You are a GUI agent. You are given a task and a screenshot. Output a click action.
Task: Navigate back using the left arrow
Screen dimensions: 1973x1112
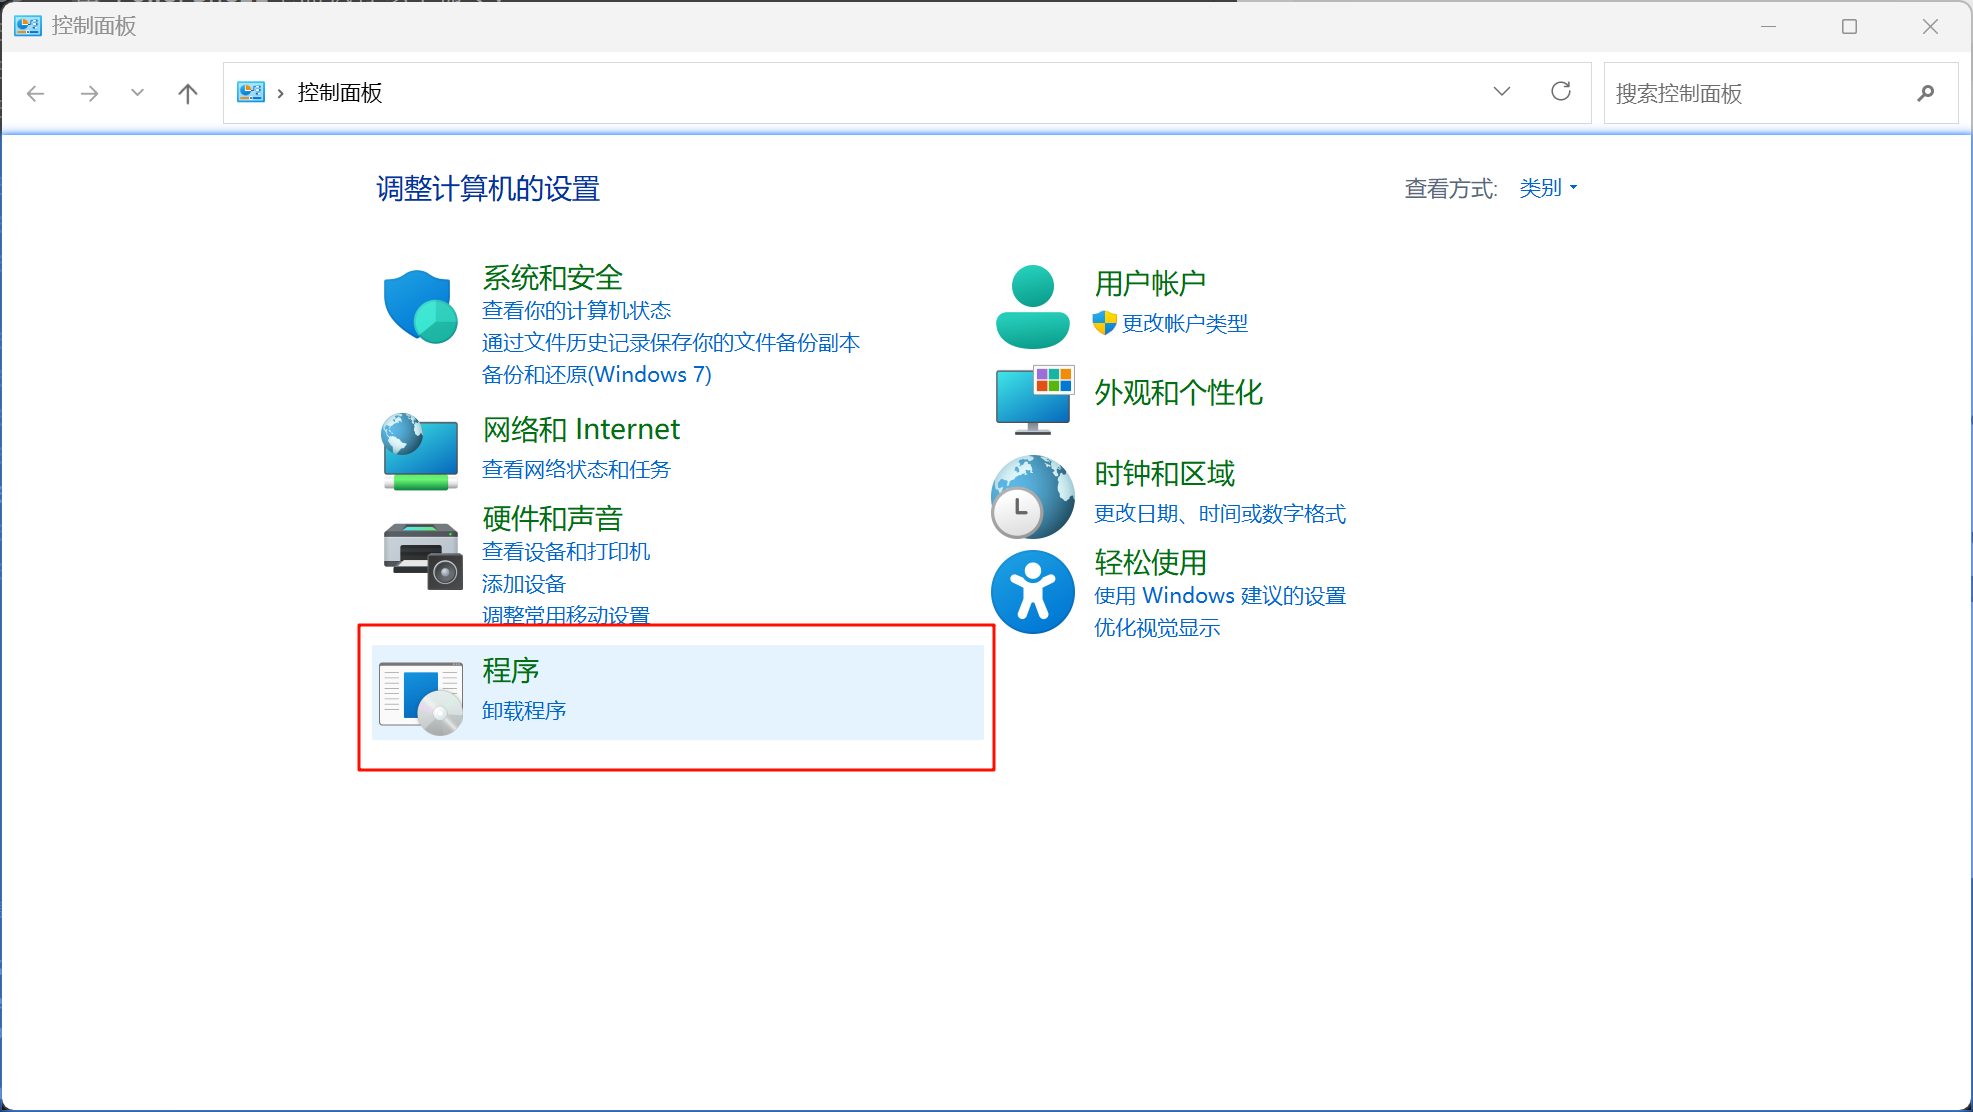[36, 92]
